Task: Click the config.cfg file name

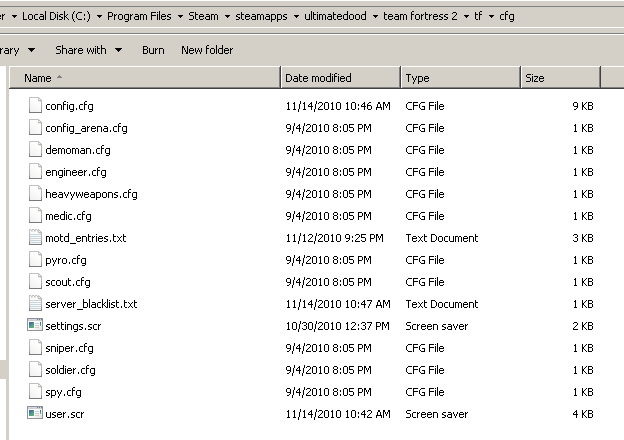Action: click(69, 106)
